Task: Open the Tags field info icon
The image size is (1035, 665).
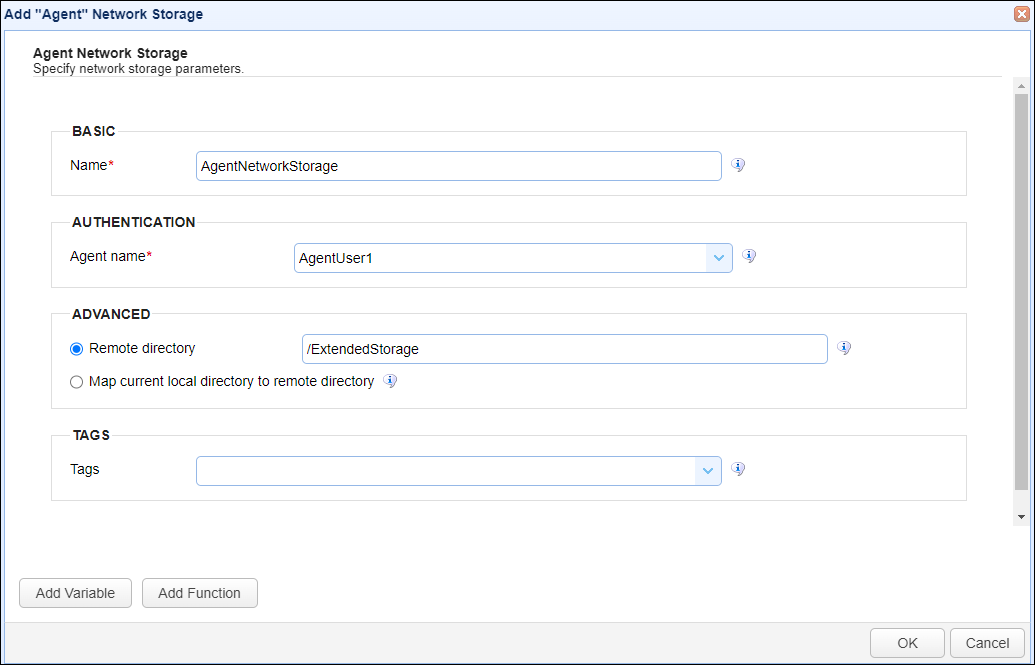Action: [738, 469]
